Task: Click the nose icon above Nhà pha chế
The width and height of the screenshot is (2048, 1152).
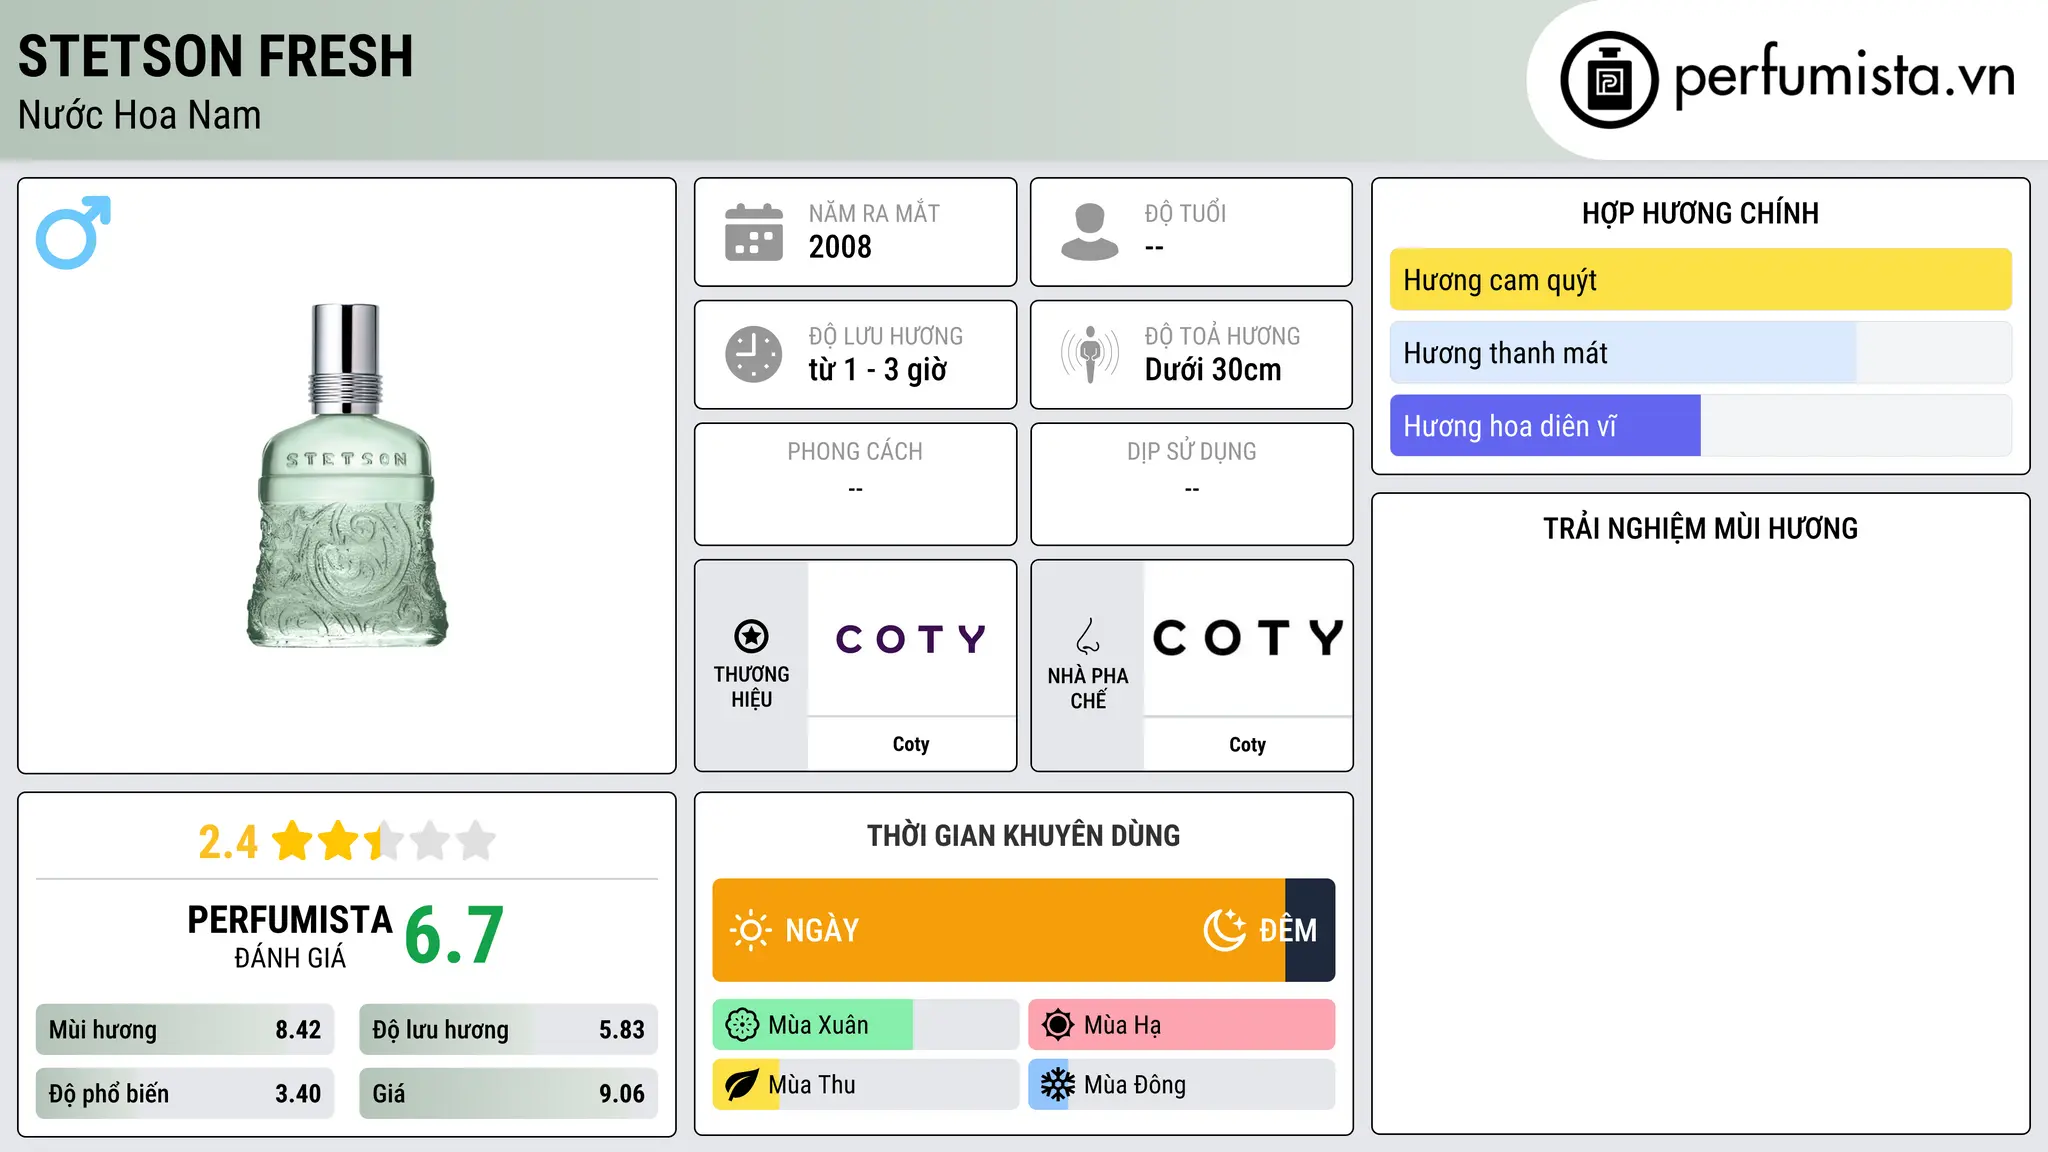Action: (1088, 636)
